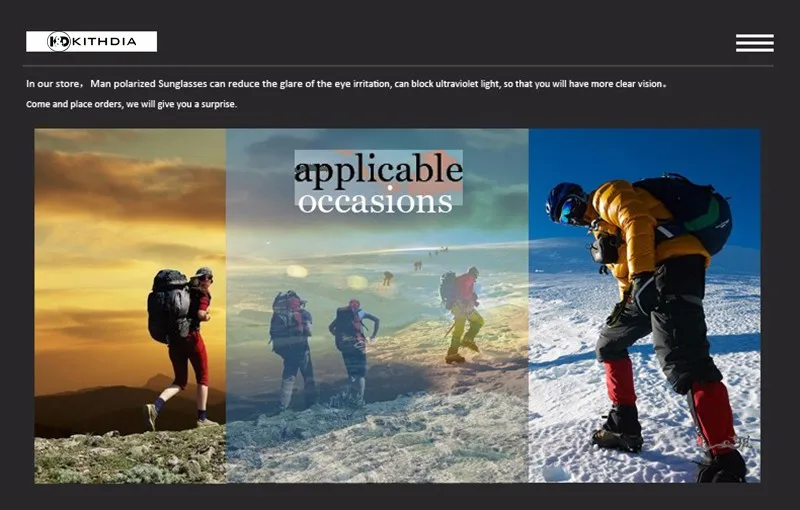Click the round KD emblem in logo

pos(59,41)
